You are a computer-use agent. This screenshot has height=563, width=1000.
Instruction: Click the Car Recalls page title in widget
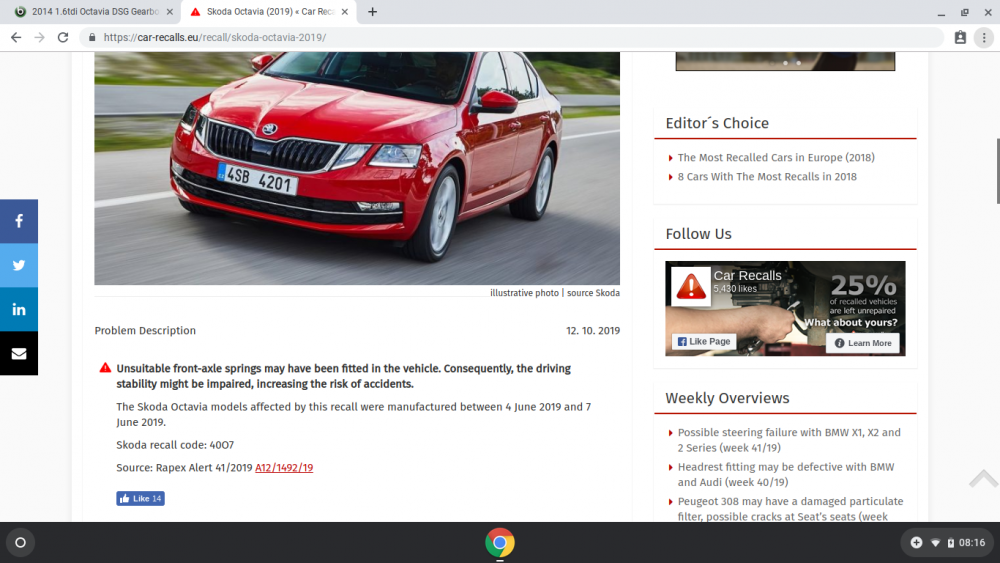click(x=747, y=275)
